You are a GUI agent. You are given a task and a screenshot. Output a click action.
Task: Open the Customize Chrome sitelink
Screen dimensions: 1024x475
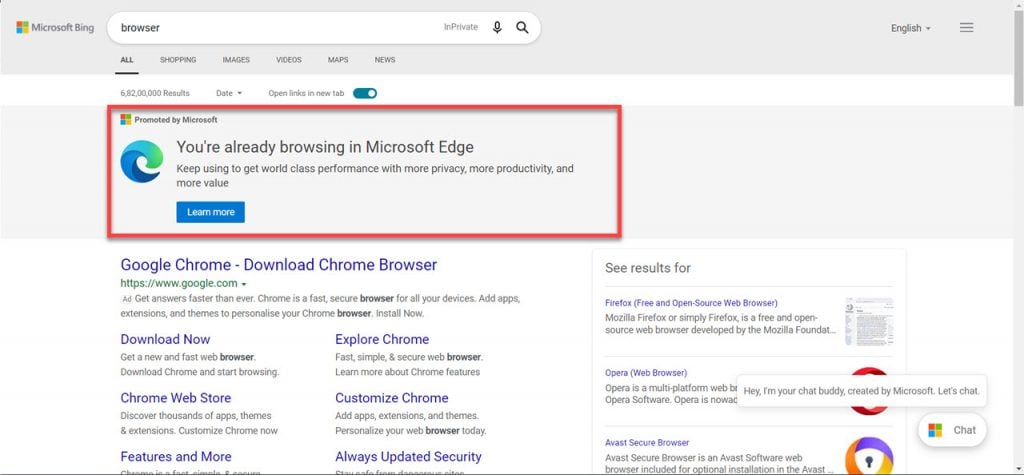click(x=392, y=398)
